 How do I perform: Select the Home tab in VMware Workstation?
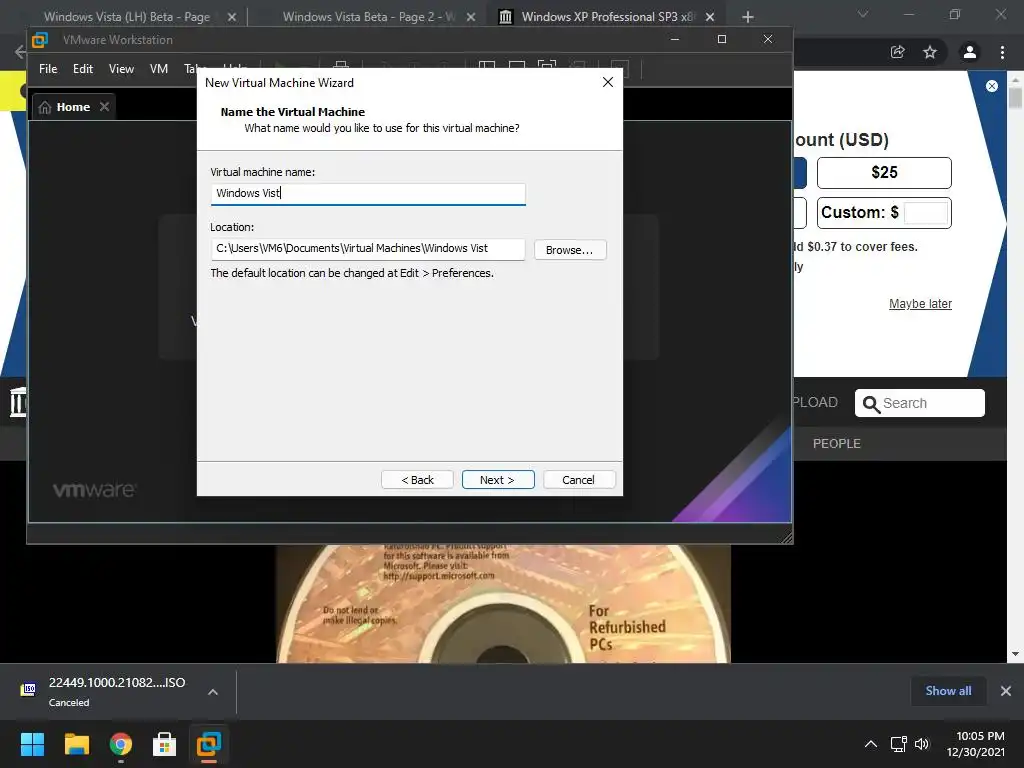point(72,107)
